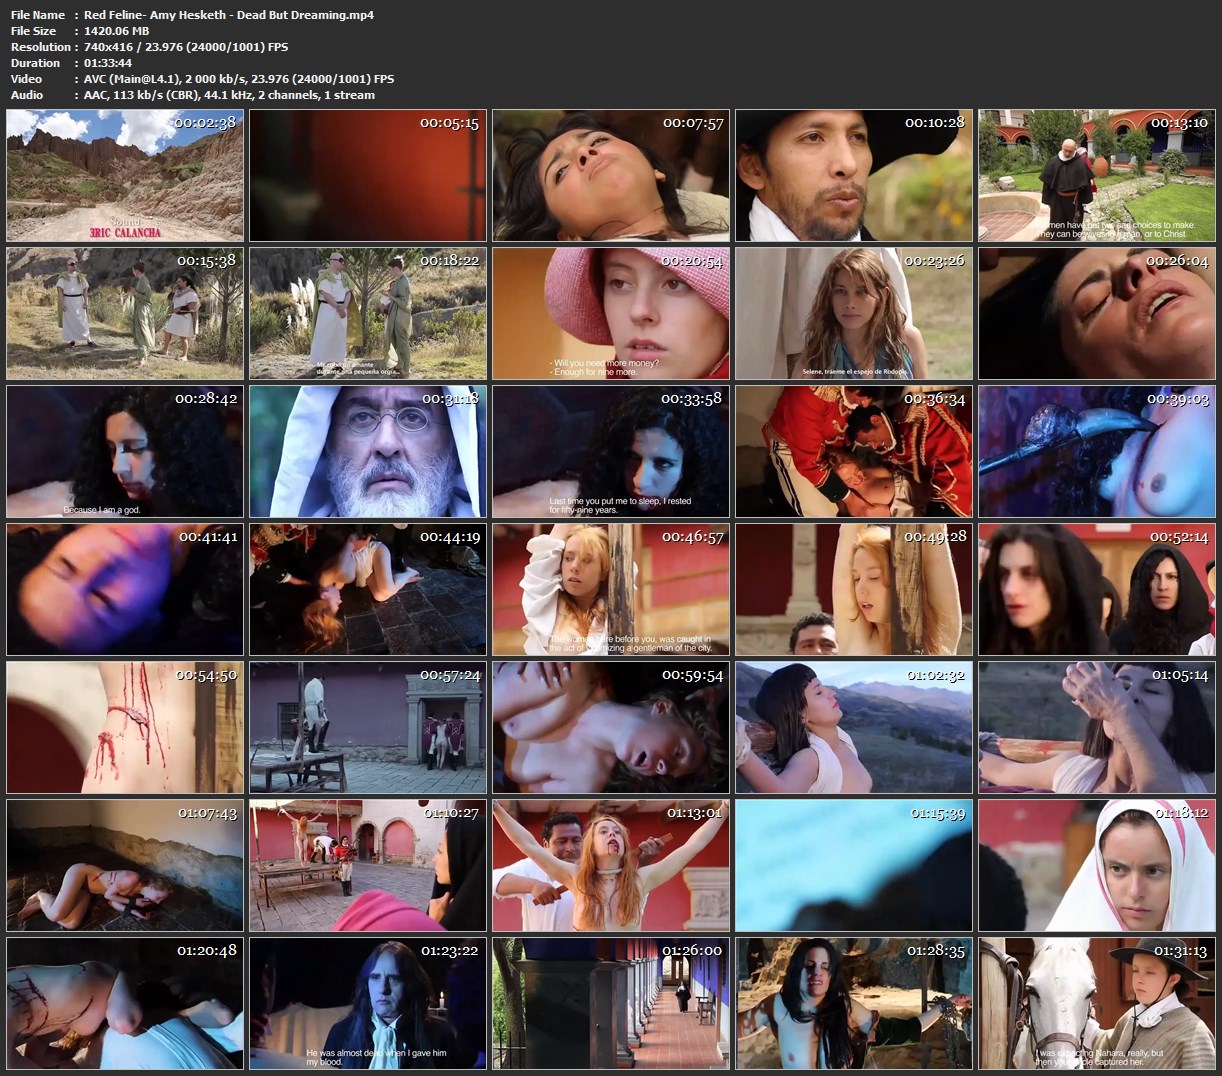Open the 01:23:22 long-haired man frame

pyautogui.click(x=368, y=1004)
